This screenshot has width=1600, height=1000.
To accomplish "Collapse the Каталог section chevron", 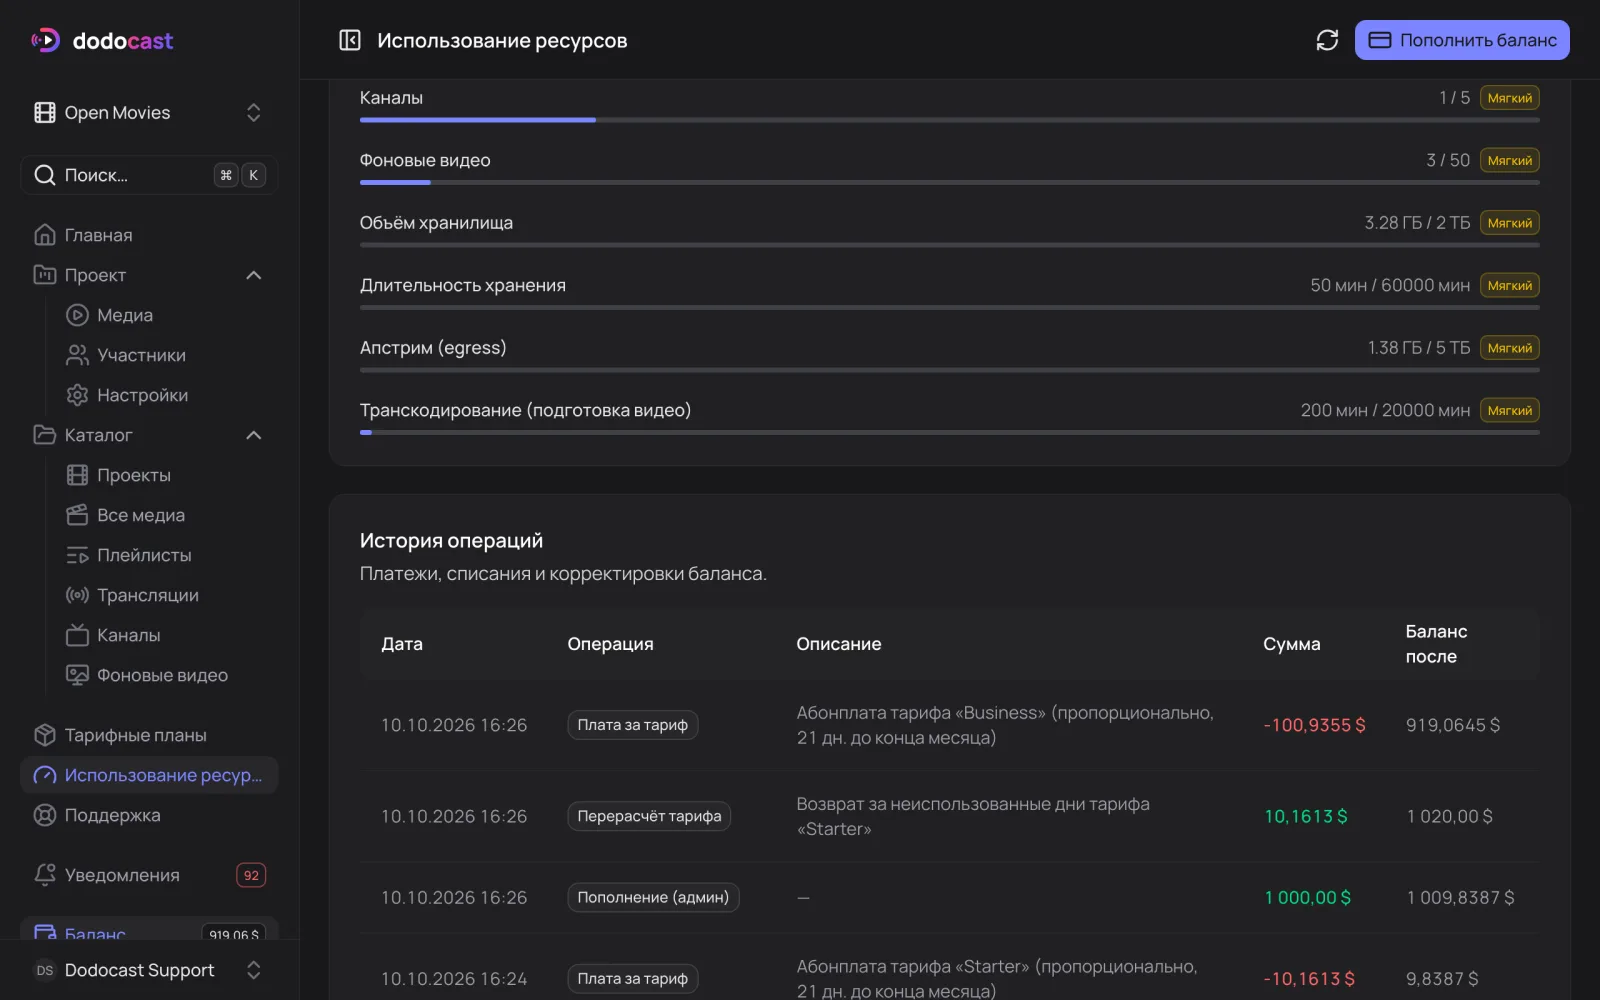I will click(x=254, y=435).
